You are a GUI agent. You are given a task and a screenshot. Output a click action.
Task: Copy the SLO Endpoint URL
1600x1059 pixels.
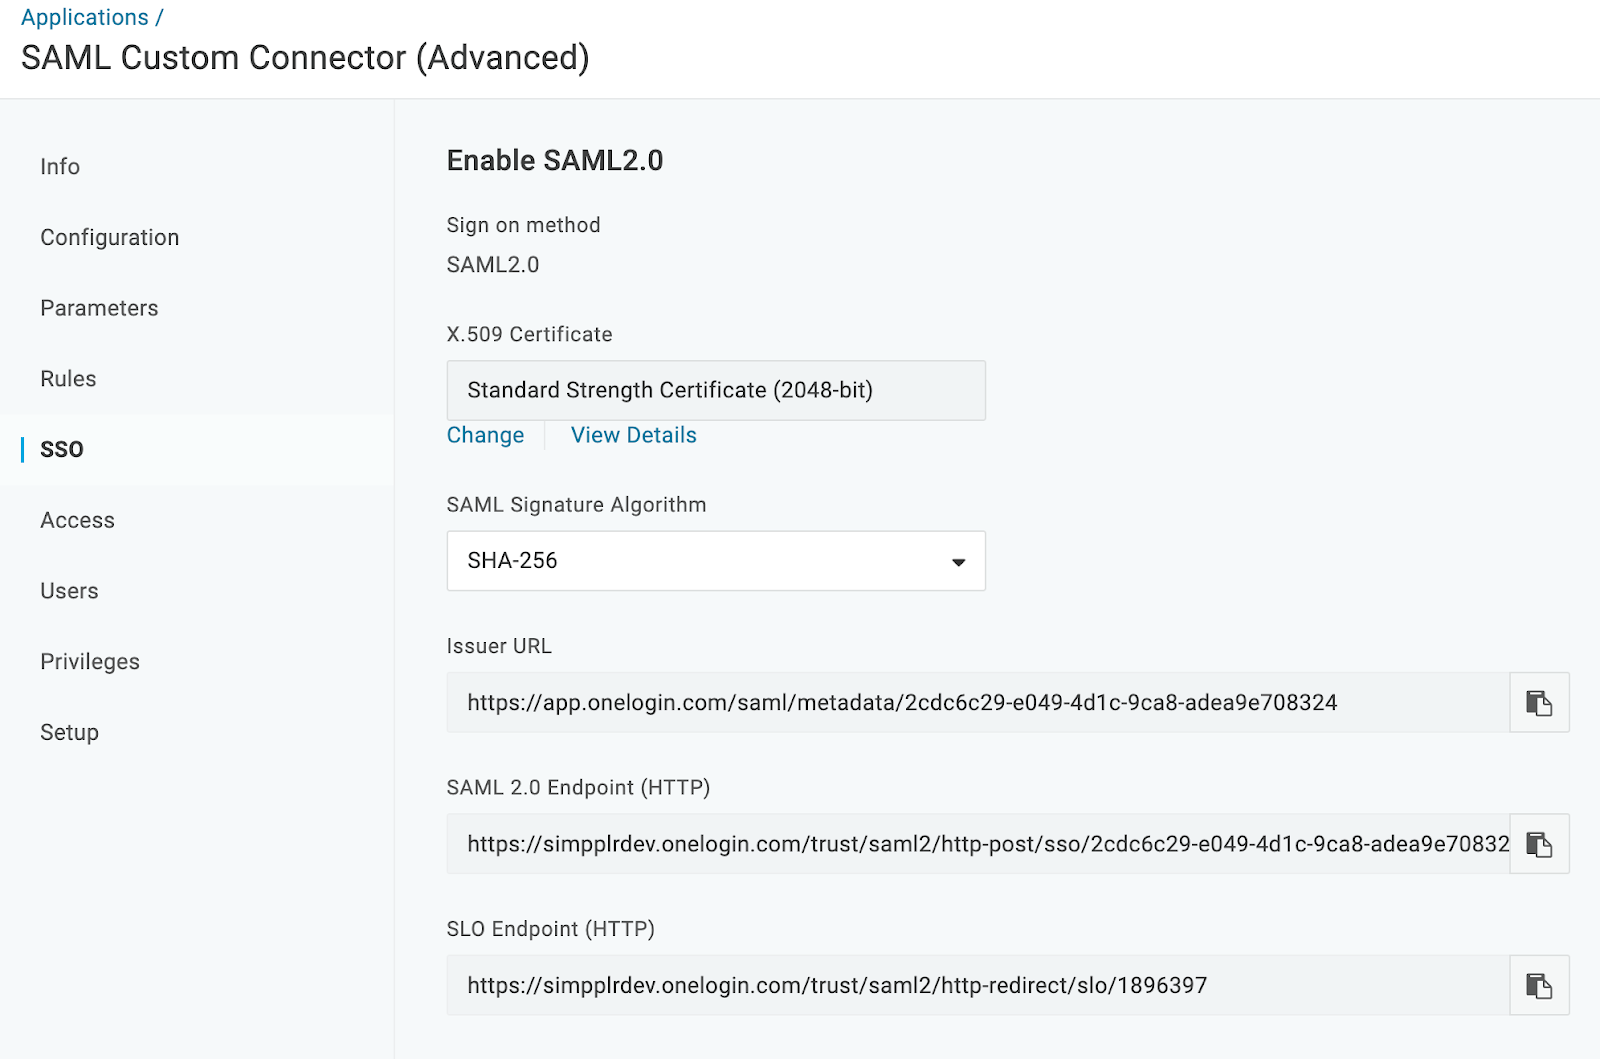tap(1538, 986)
